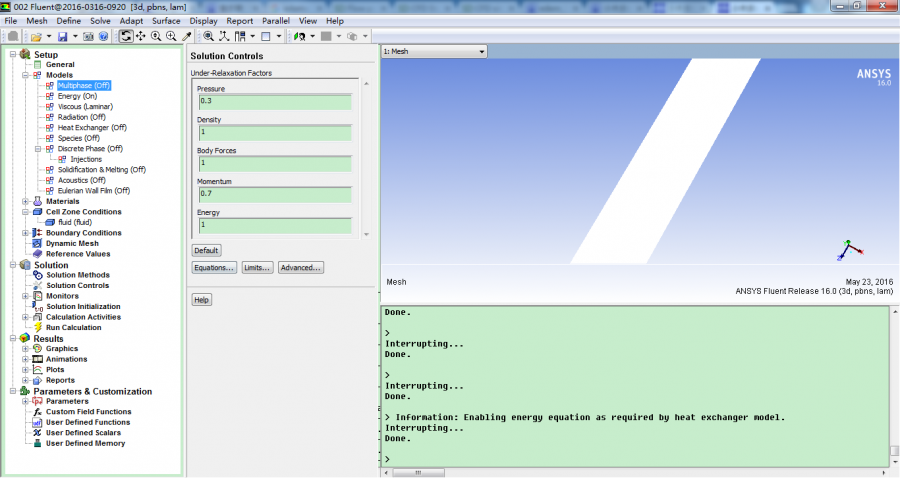900x478 pixels.
Task: Open the Surface menu
Action: (x=166, y=21)
